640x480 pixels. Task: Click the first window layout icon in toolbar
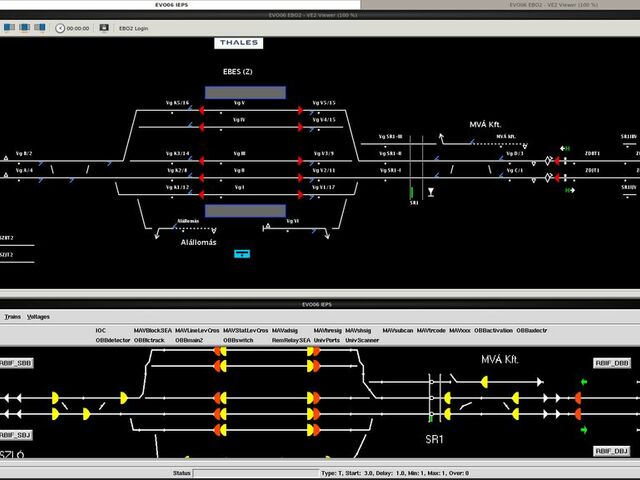9,28
